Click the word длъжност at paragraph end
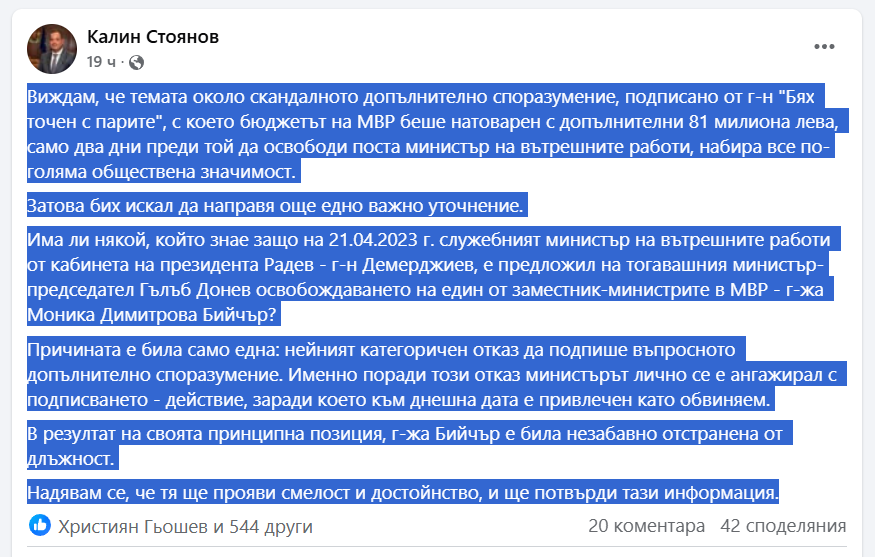 click(70, 459)
